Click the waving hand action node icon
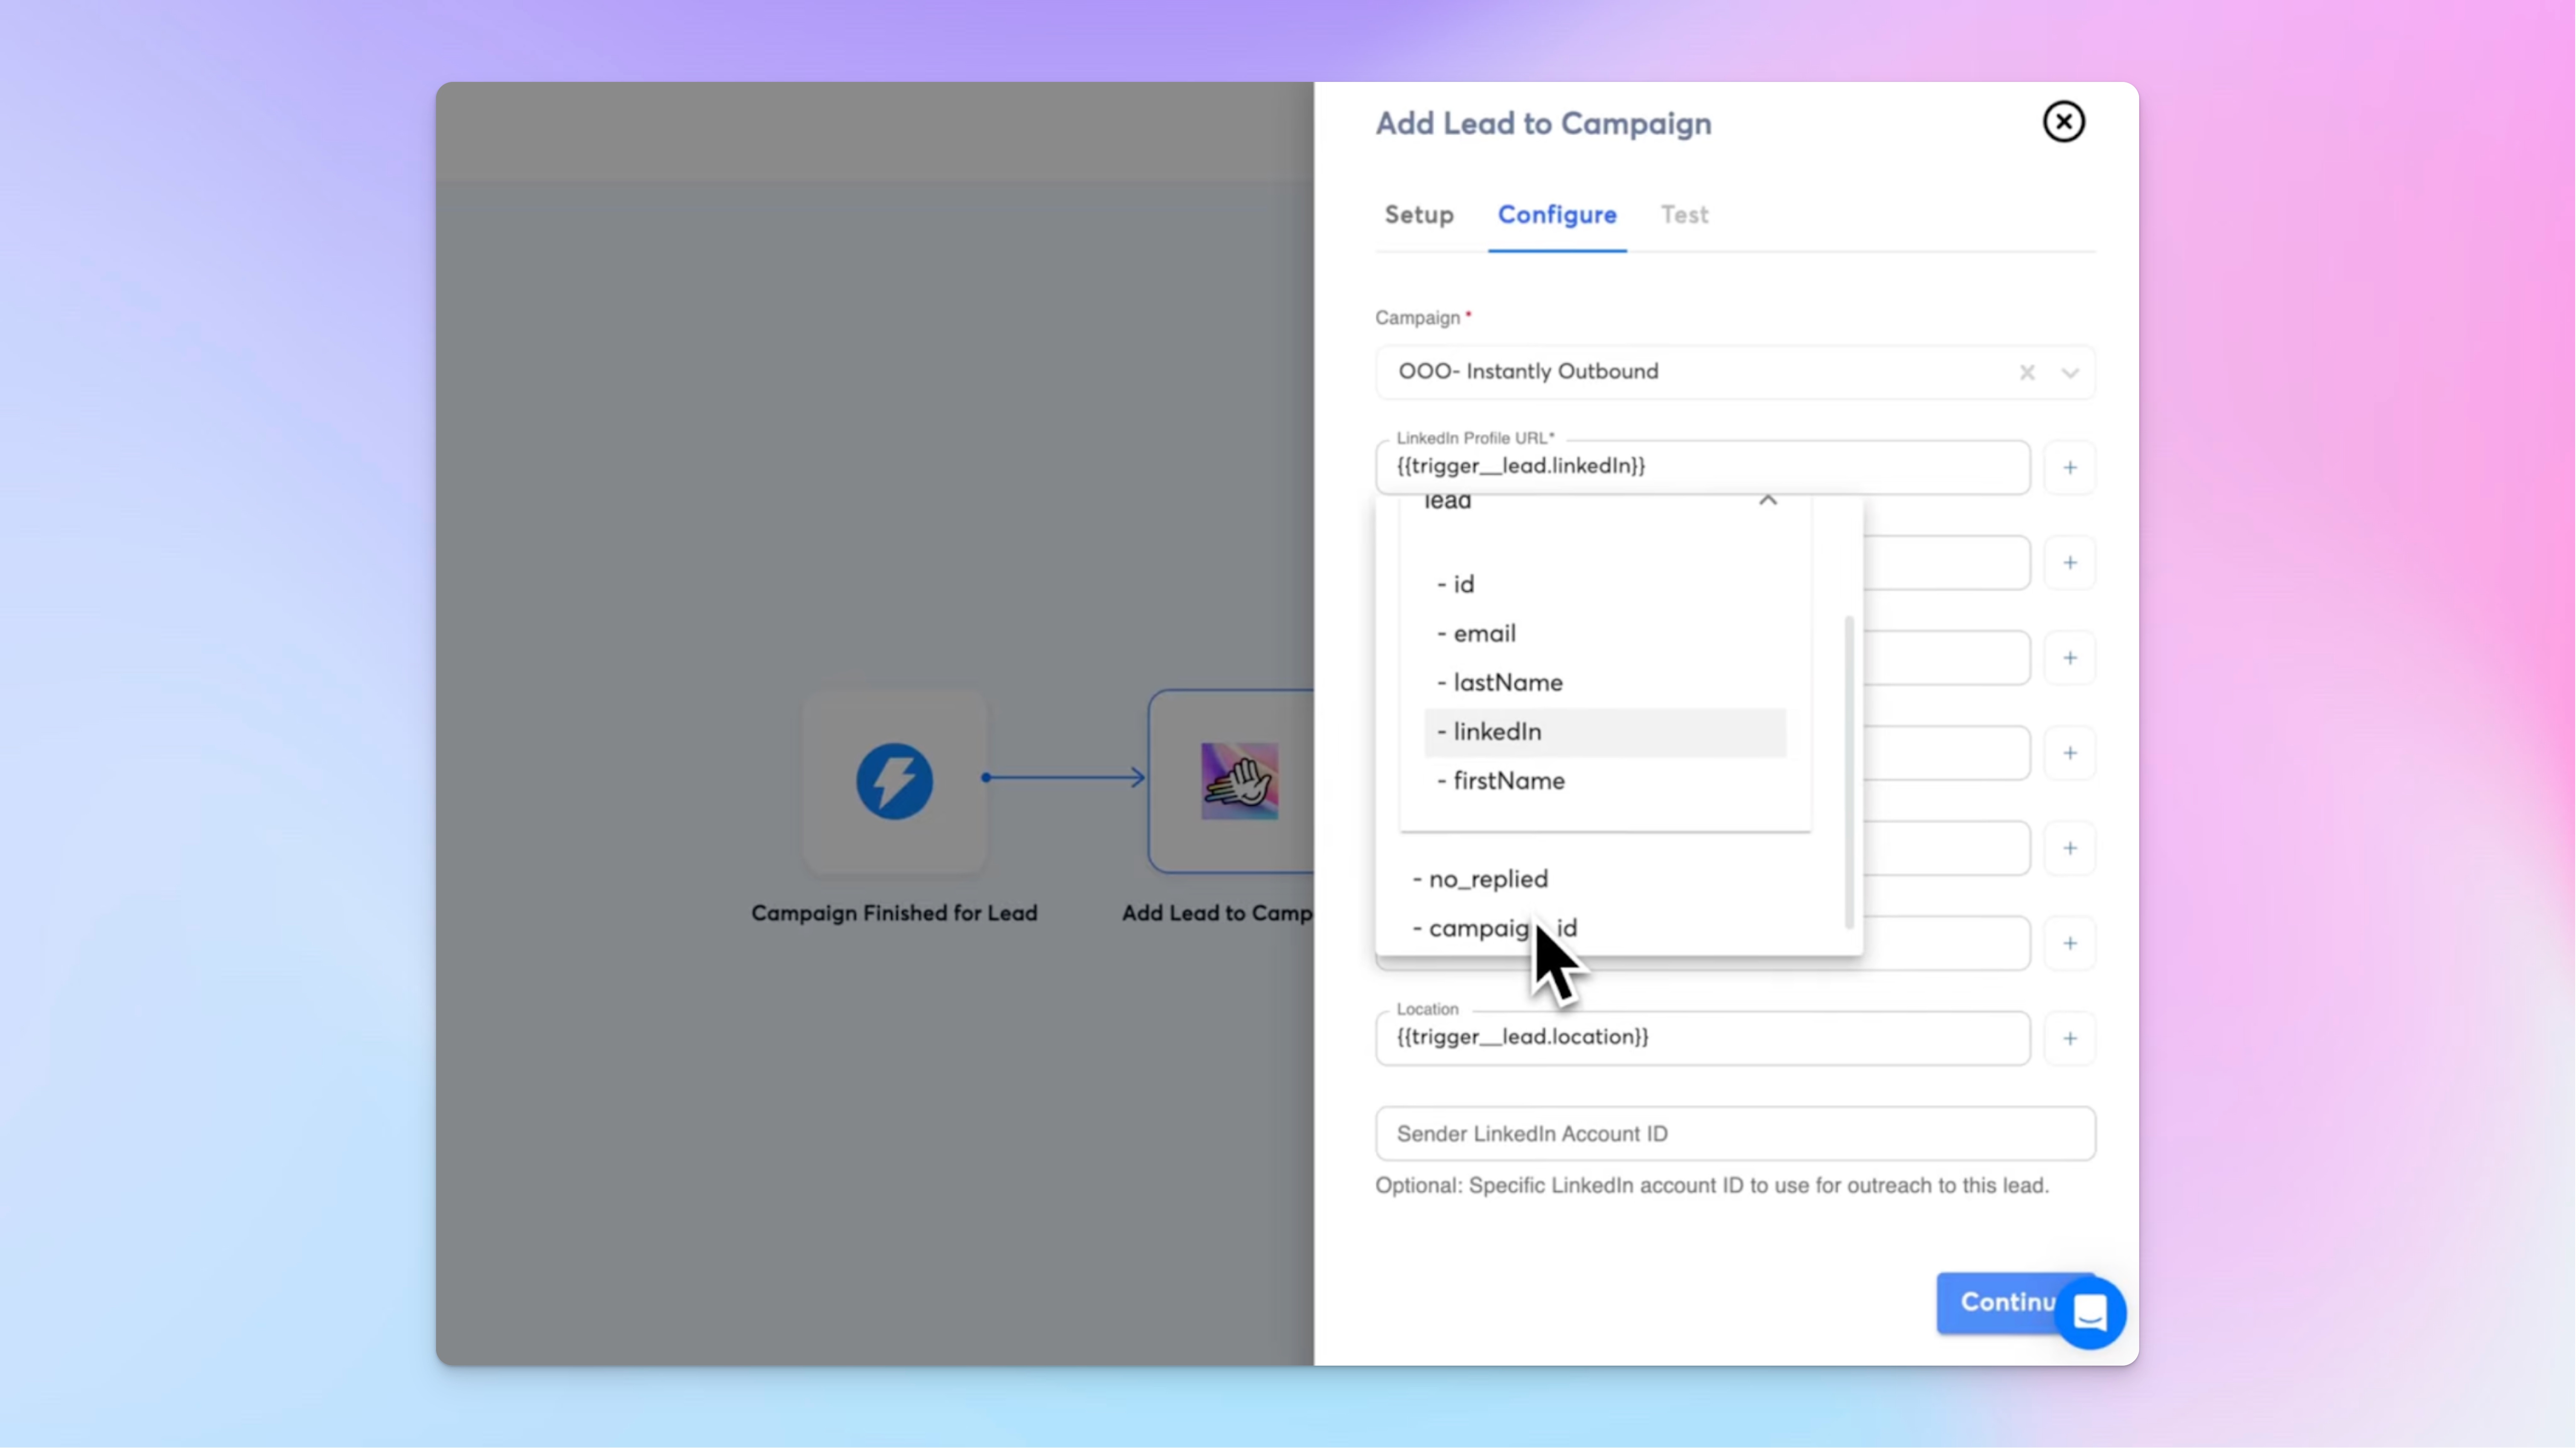 (x=1239, y=781)
